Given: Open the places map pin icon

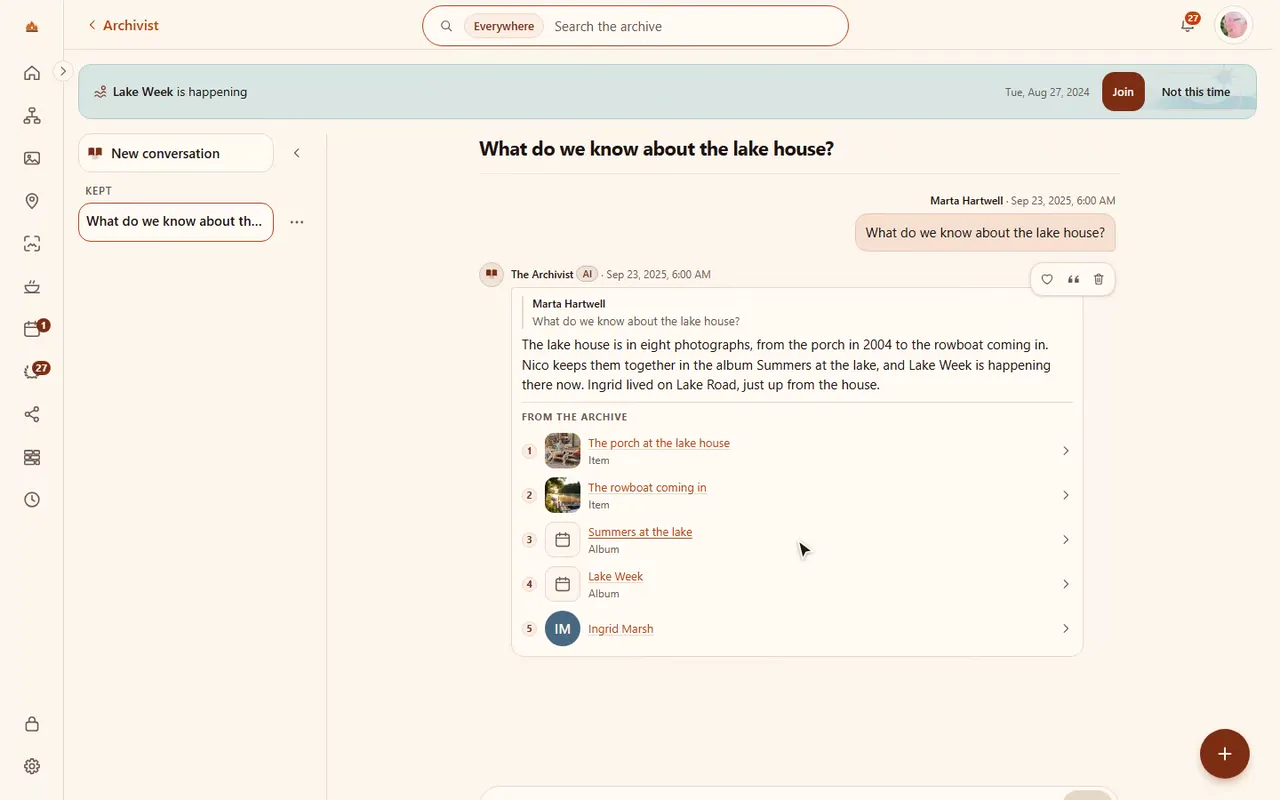Looking at the screenshot, I should pos(32,201).
